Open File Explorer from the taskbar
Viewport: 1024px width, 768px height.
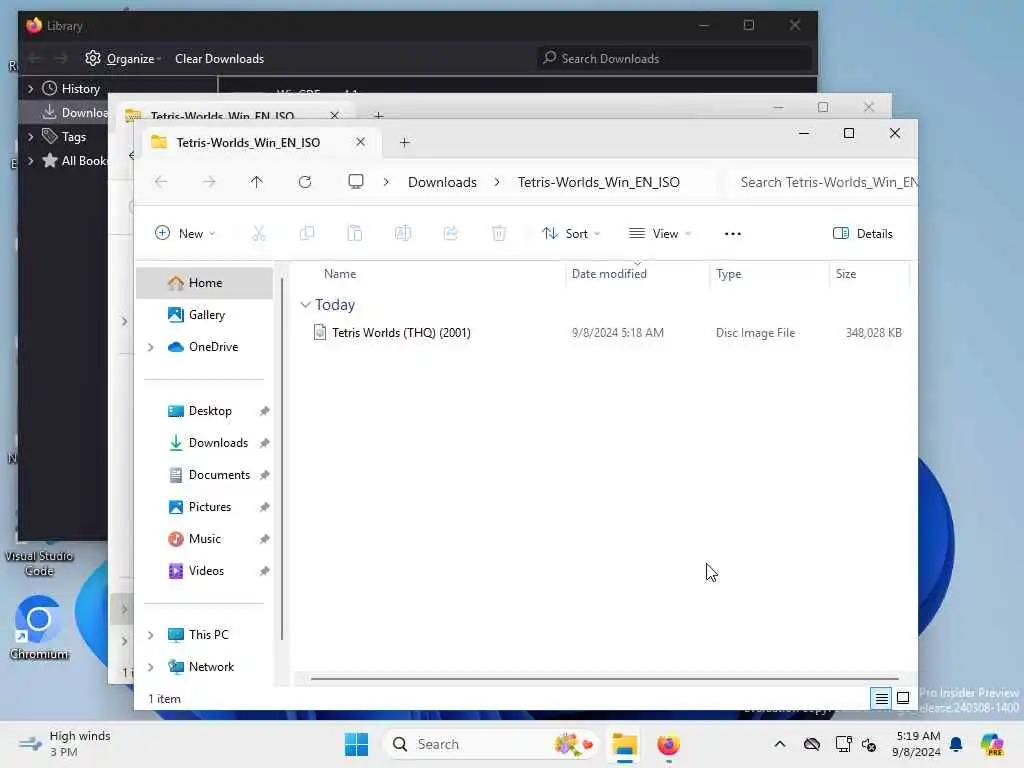[x=624, y=744]
